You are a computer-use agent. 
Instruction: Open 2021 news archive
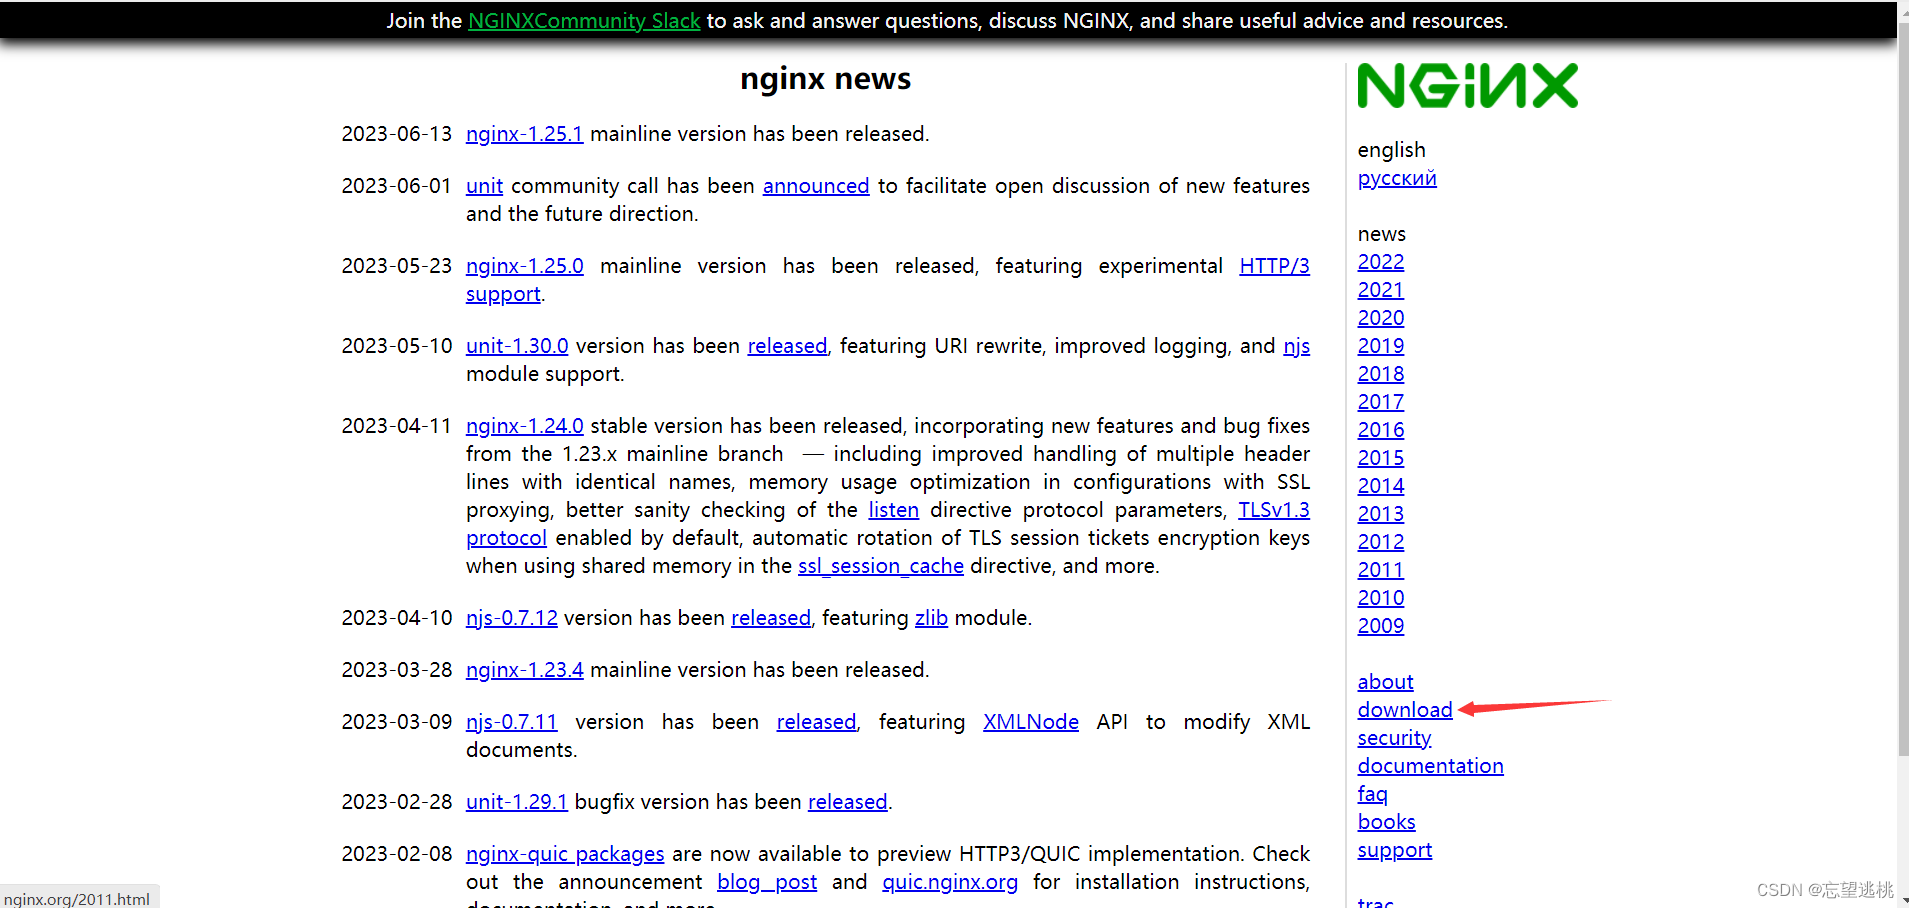click(x=1381, y=290)
